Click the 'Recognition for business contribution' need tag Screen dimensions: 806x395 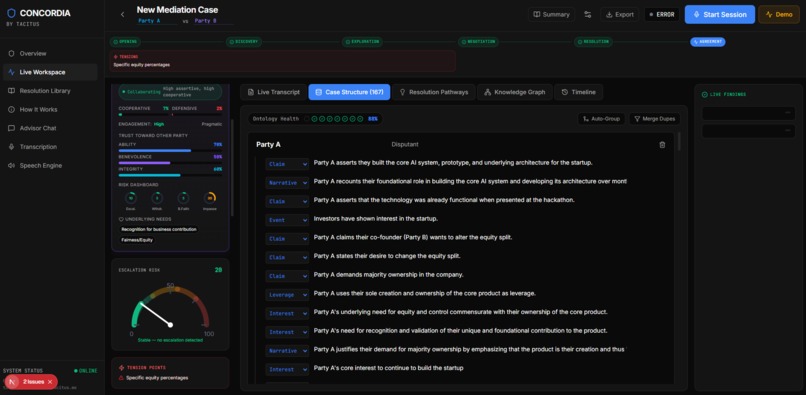159,229
